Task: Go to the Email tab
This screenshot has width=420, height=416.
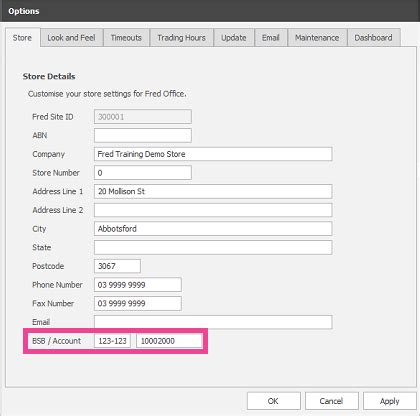Action: (x=271, y=38)
